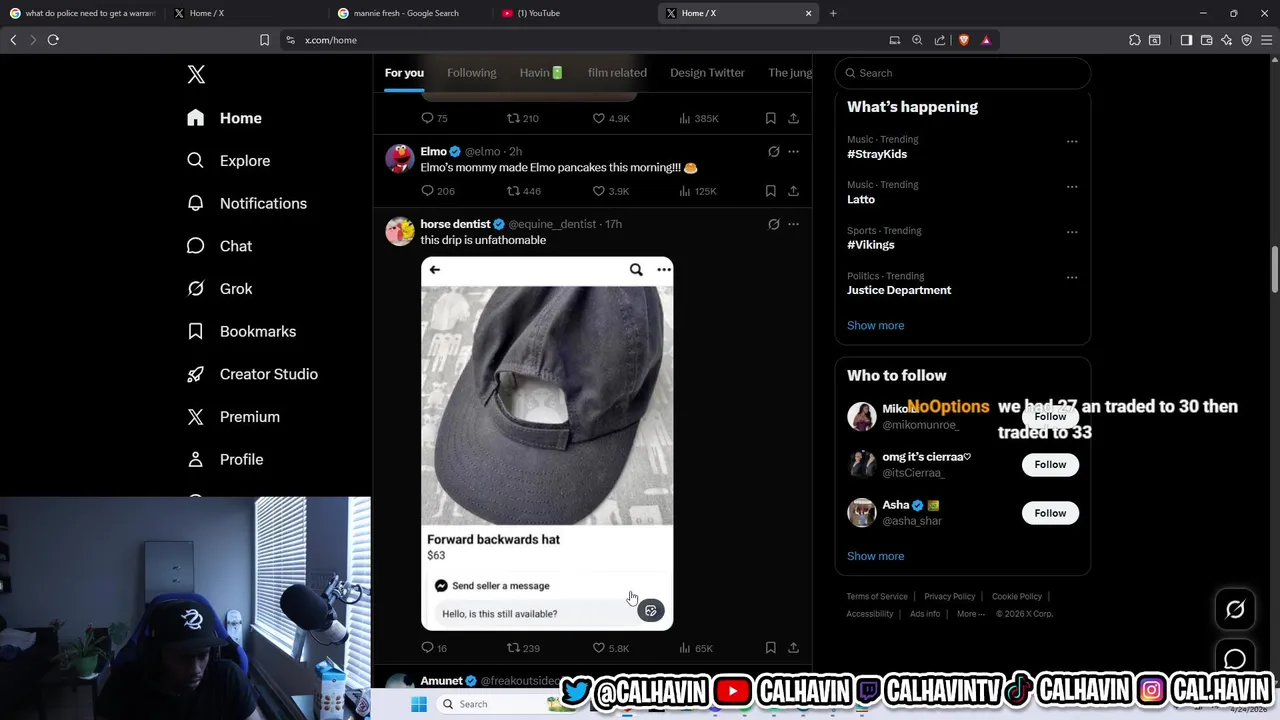The height and width of the screenshot is (720, 1280).
Task: Open options for Latto trend
Action: coord(1072,186)
